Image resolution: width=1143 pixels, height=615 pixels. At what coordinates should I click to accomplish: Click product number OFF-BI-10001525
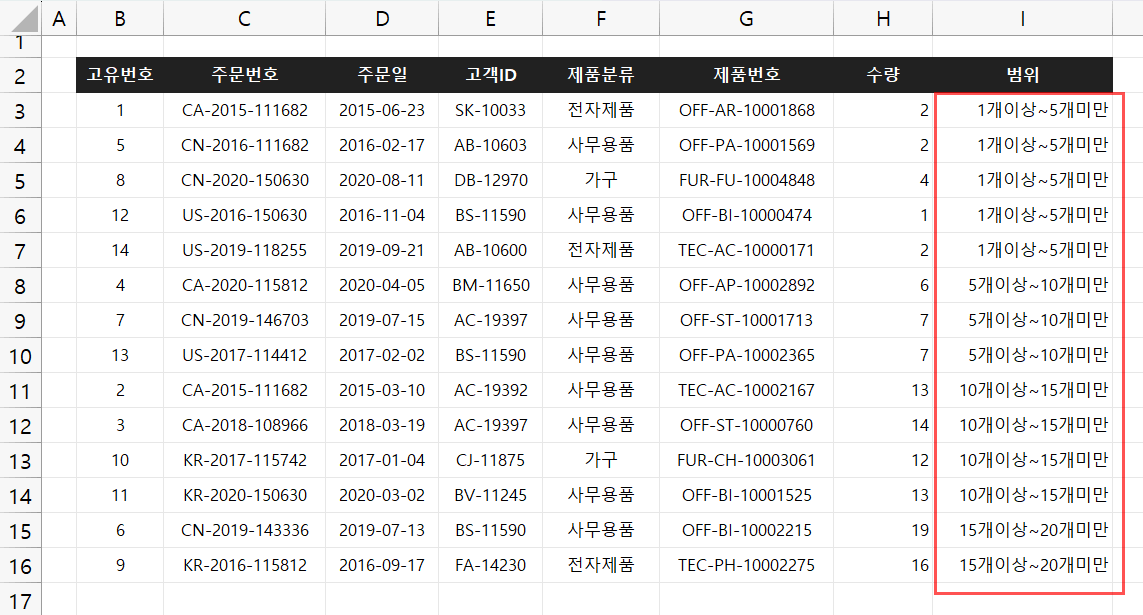coord(746,495)
